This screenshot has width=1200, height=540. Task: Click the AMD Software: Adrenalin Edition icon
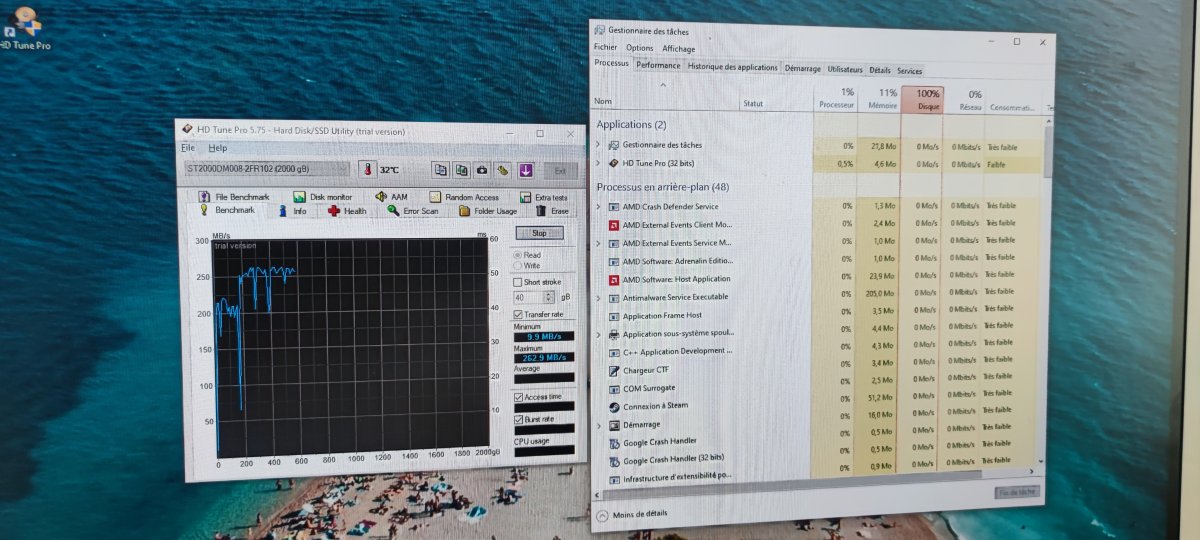coord(614,260)
